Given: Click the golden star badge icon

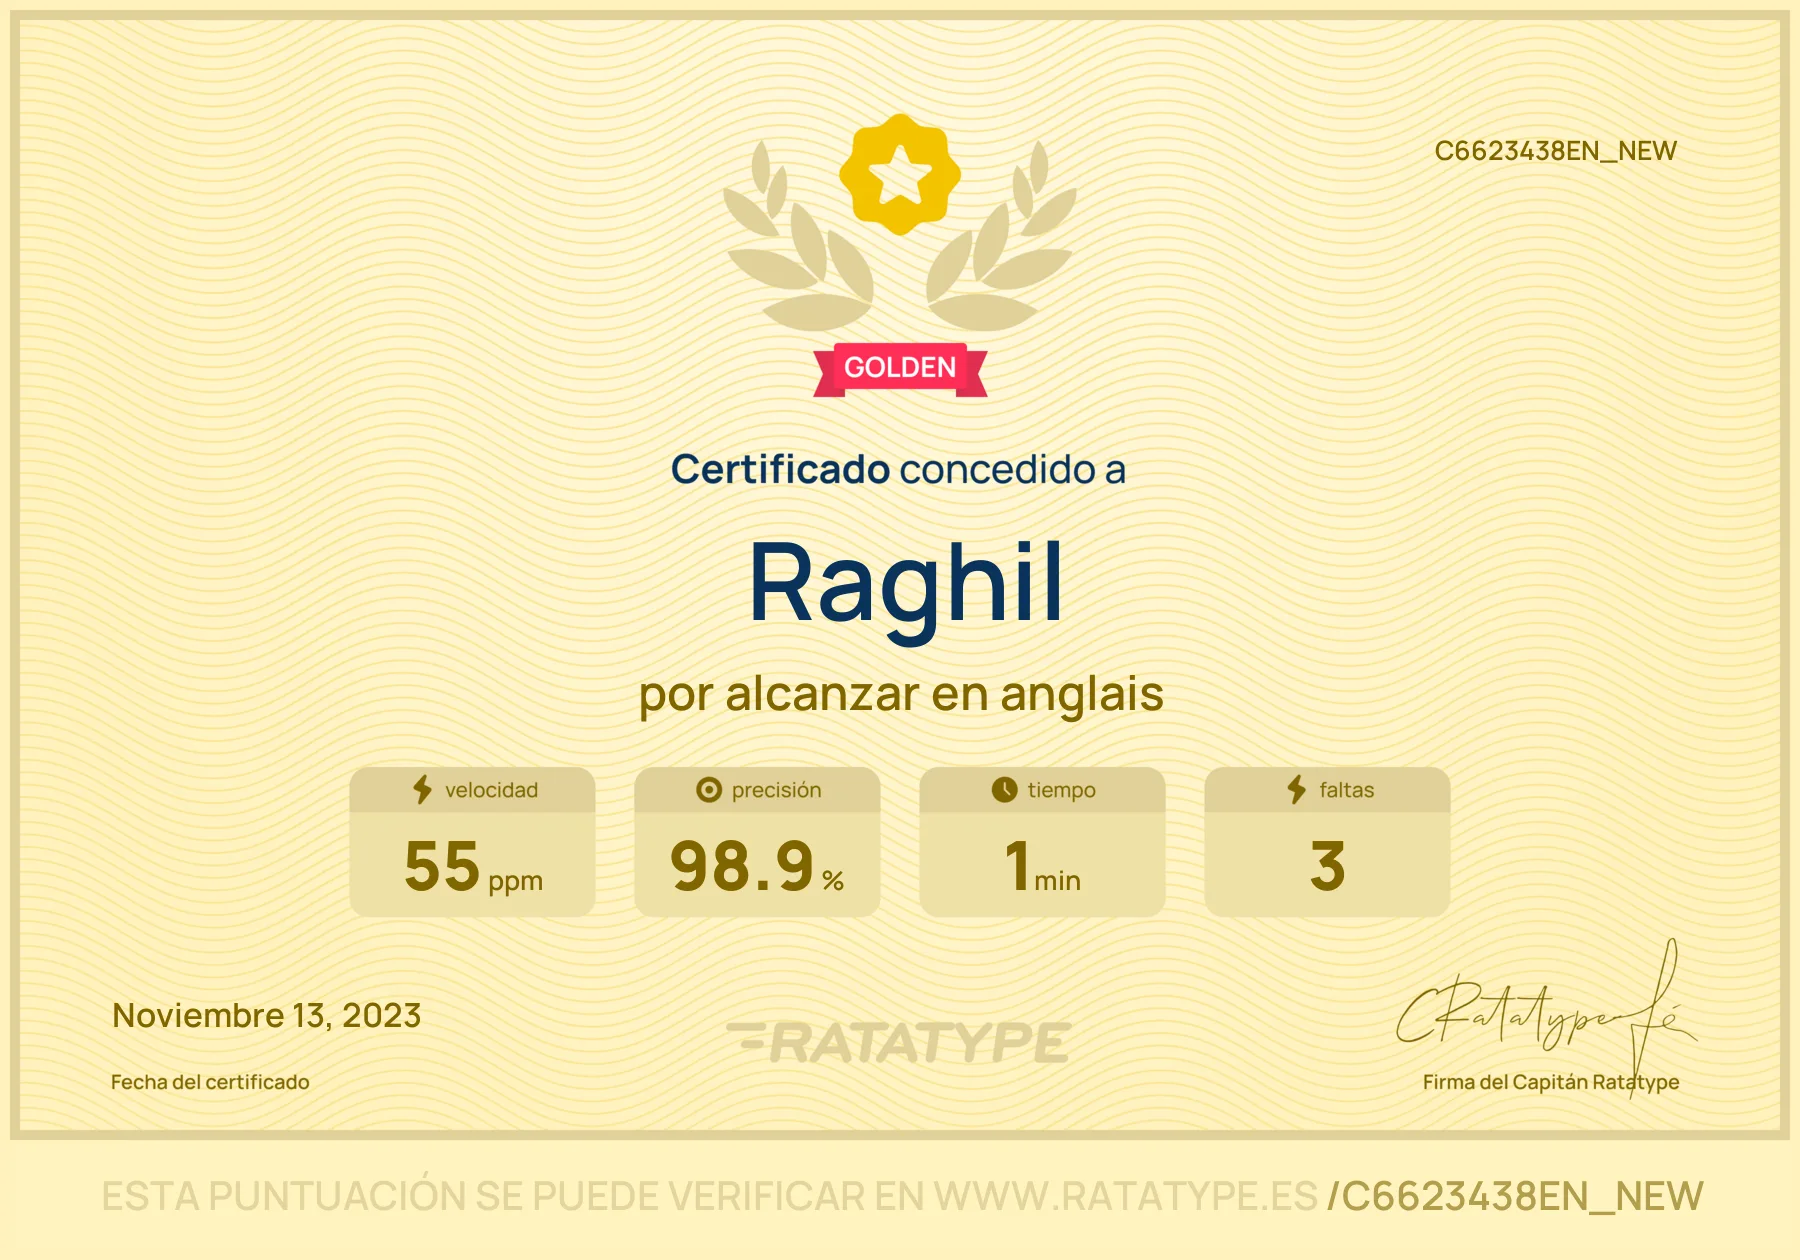Looking at the screenshot, I should [x=900, y=175].
